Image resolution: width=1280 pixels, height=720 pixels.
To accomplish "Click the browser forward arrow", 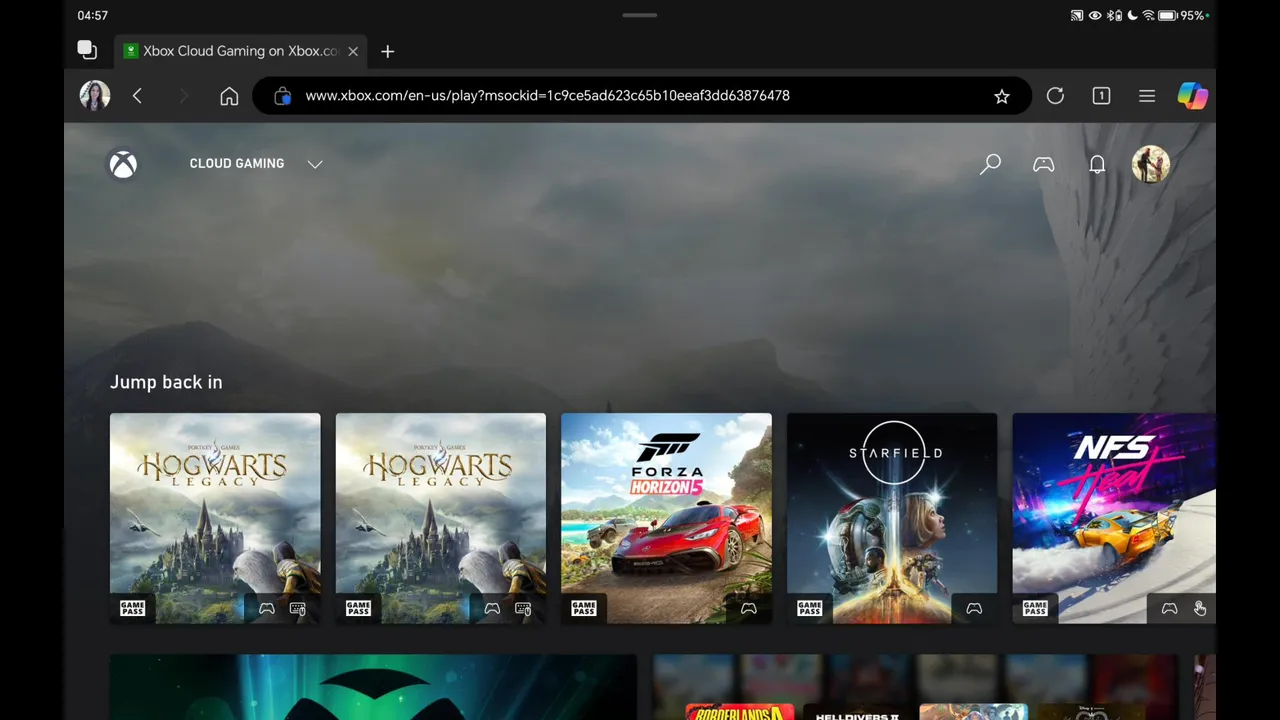I will (183, 96).
